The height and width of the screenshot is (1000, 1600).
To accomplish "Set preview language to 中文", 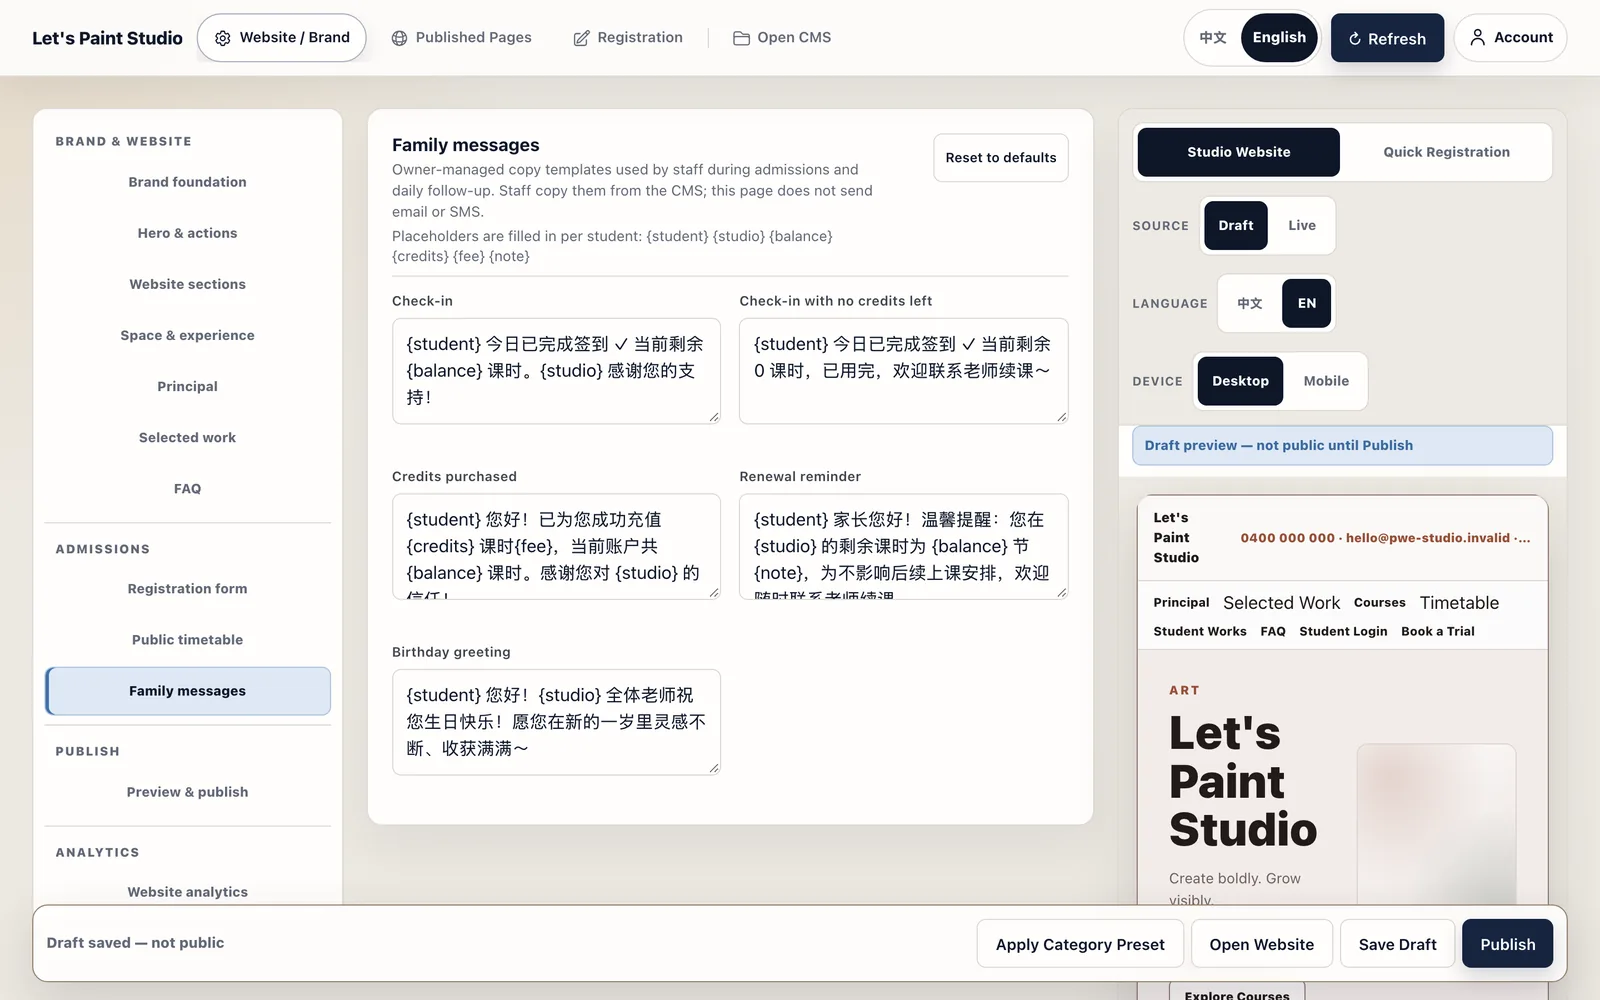I will pyautogui.click(x=1249, y=303).
